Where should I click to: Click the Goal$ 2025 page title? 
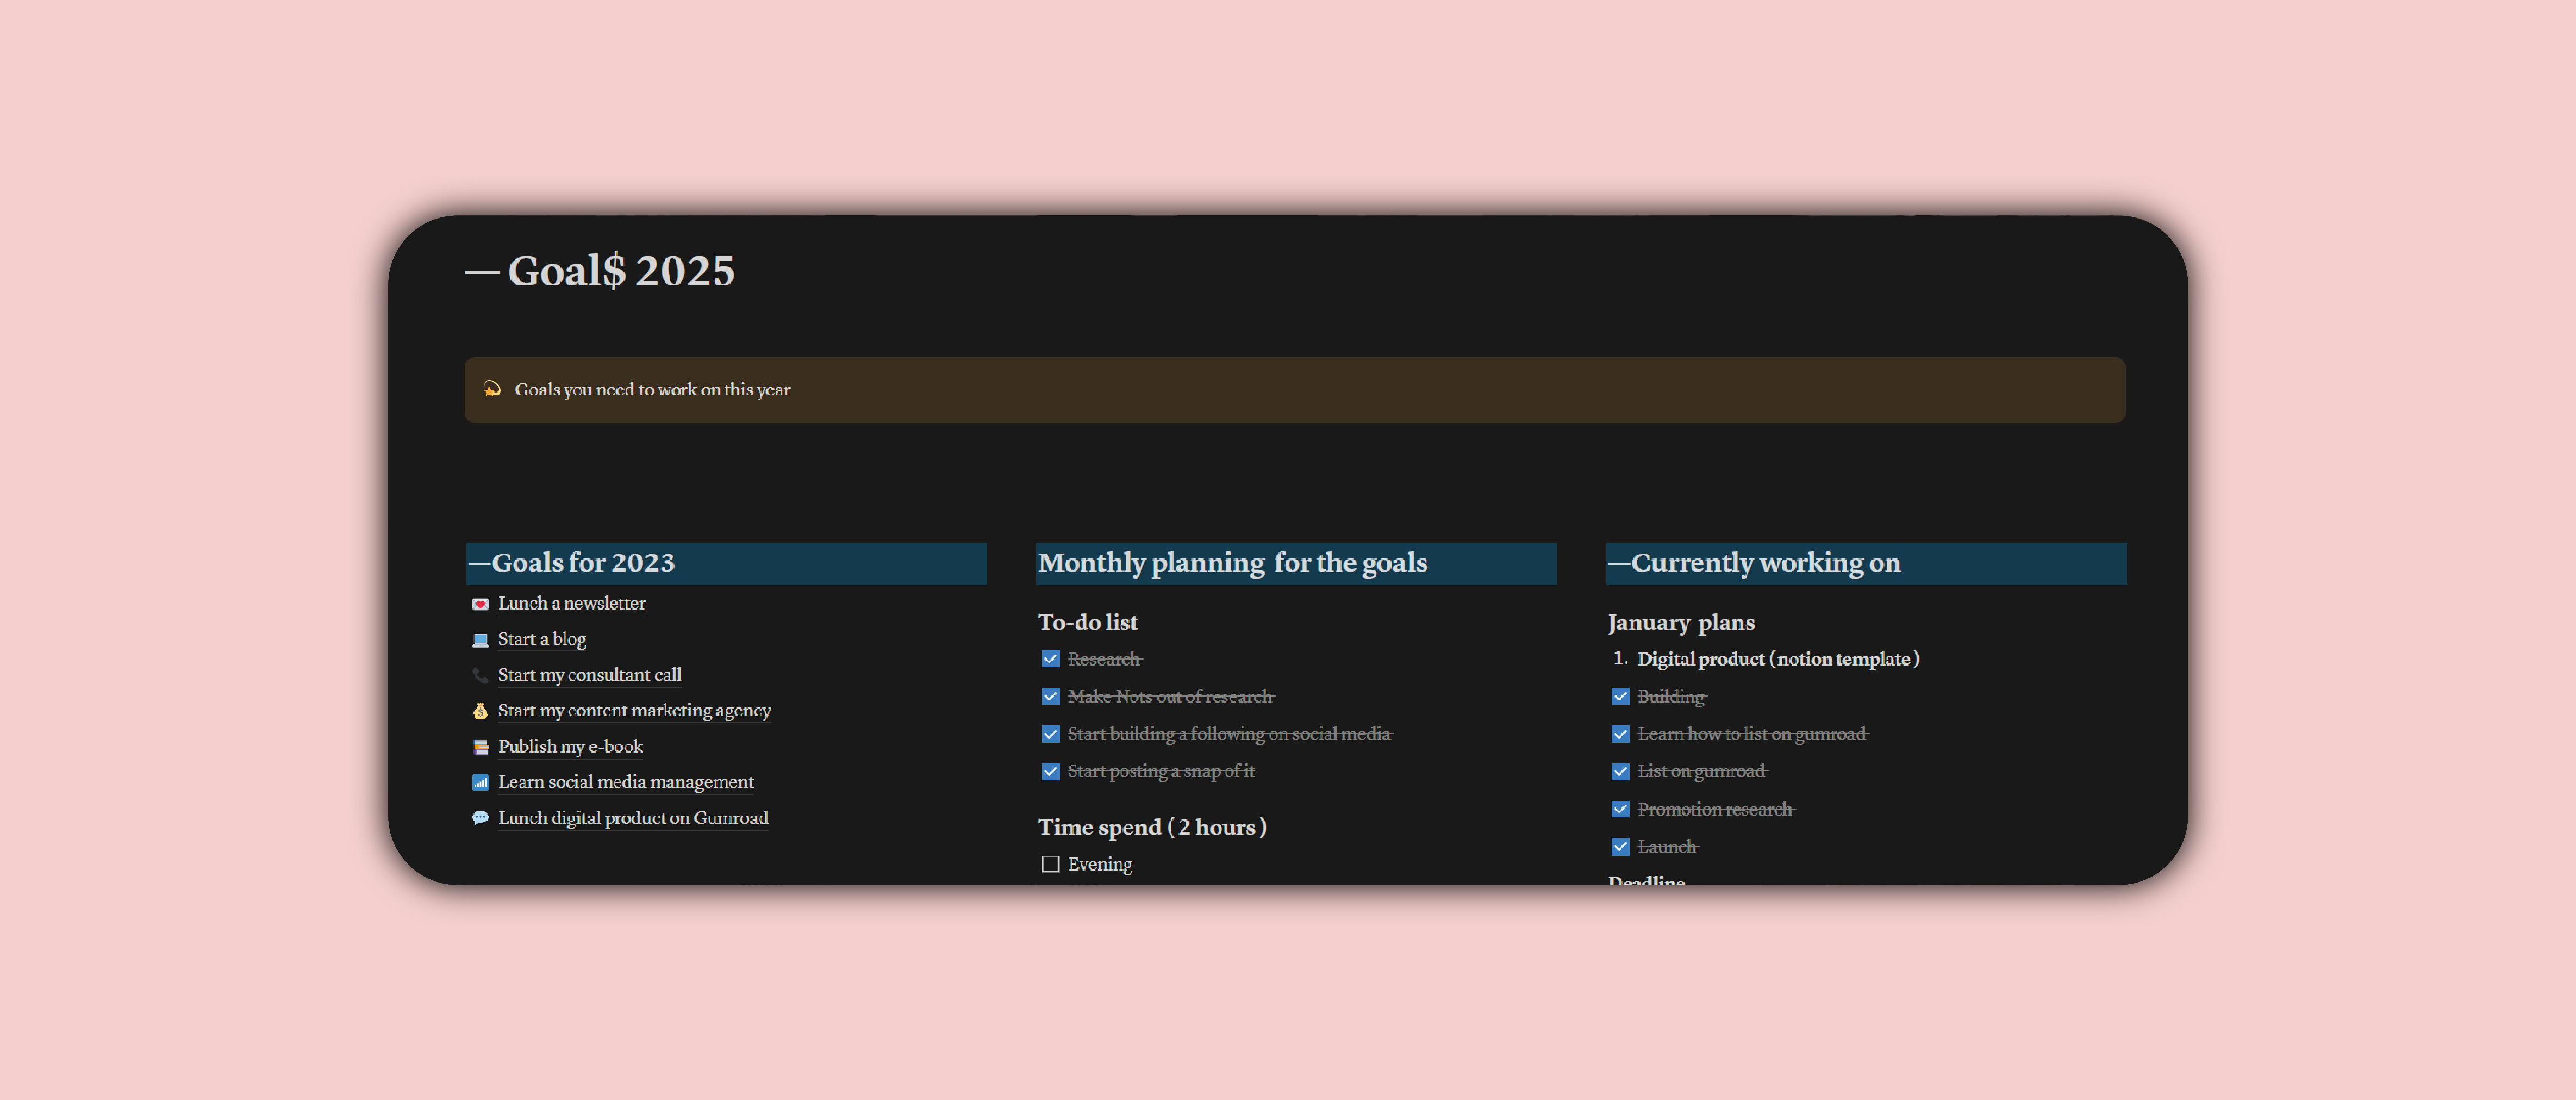[x=620, y=271]
